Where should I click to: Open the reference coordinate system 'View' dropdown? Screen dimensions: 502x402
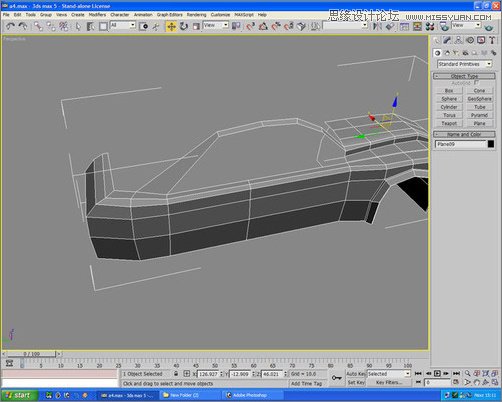[x=216, y=25]
